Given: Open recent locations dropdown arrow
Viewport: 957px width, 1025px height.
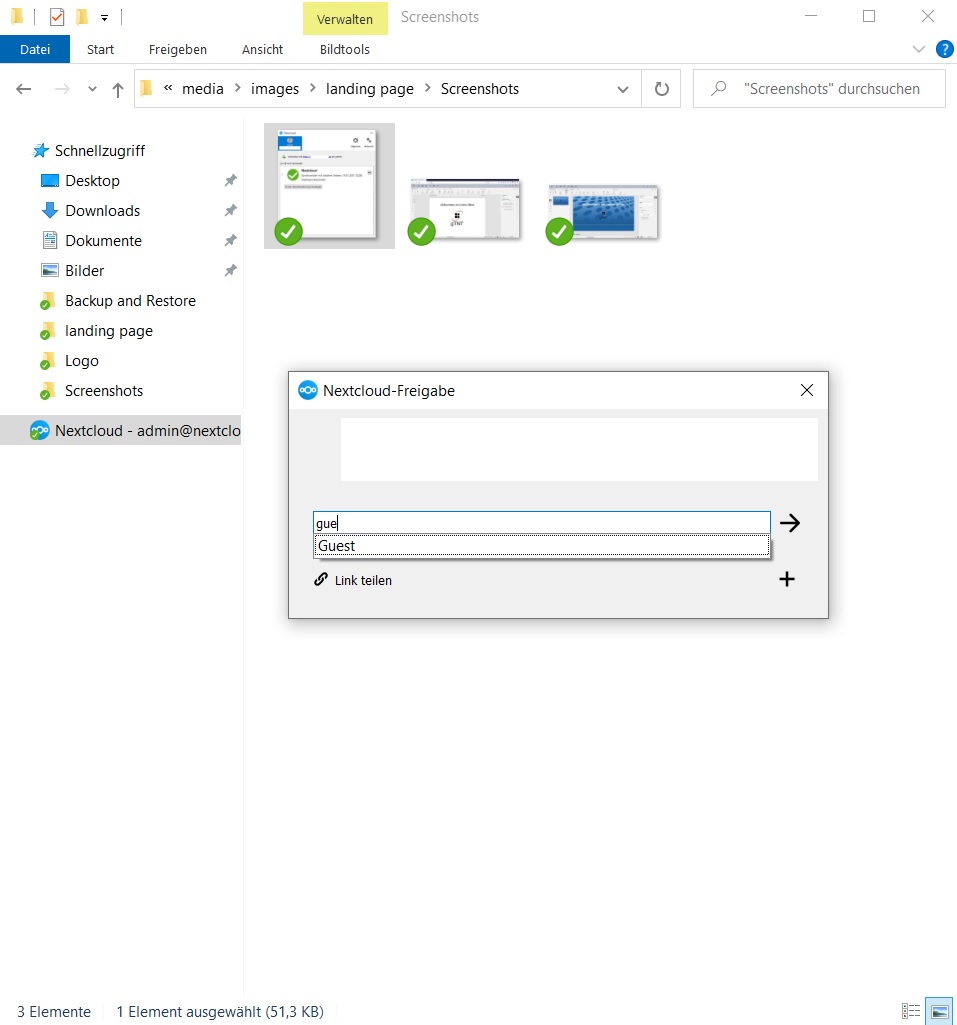Looking at the screenshot, I should 93,89.
